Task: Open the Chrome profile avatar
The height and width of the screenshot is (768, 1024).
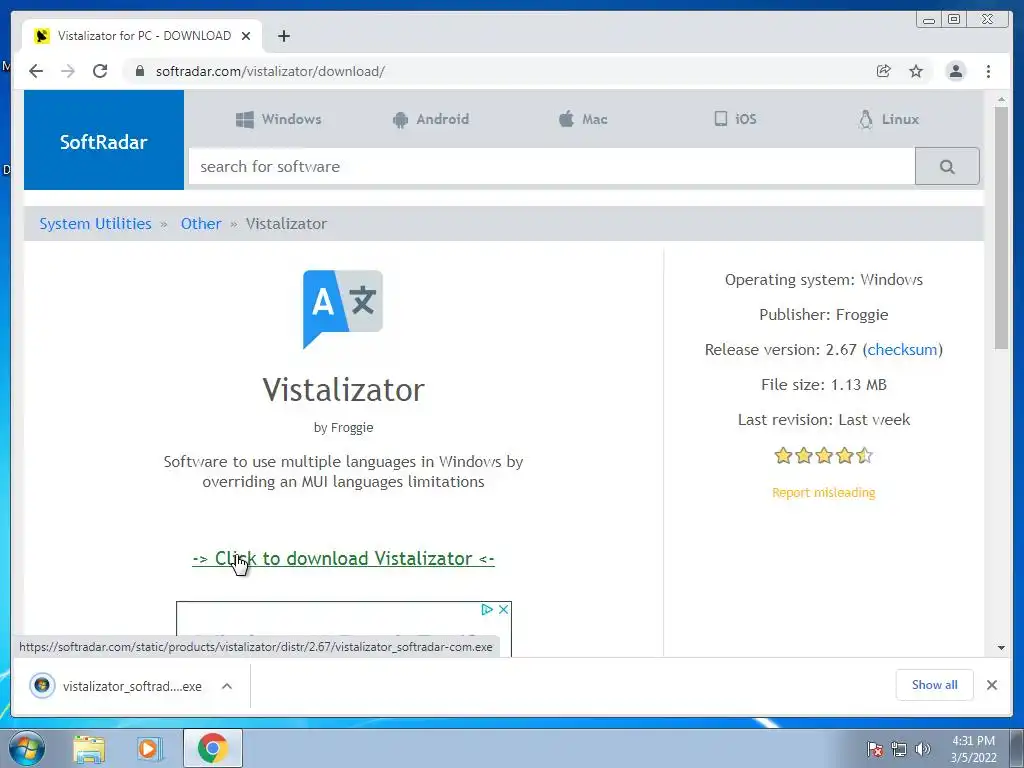Action: tap(955, 71)
